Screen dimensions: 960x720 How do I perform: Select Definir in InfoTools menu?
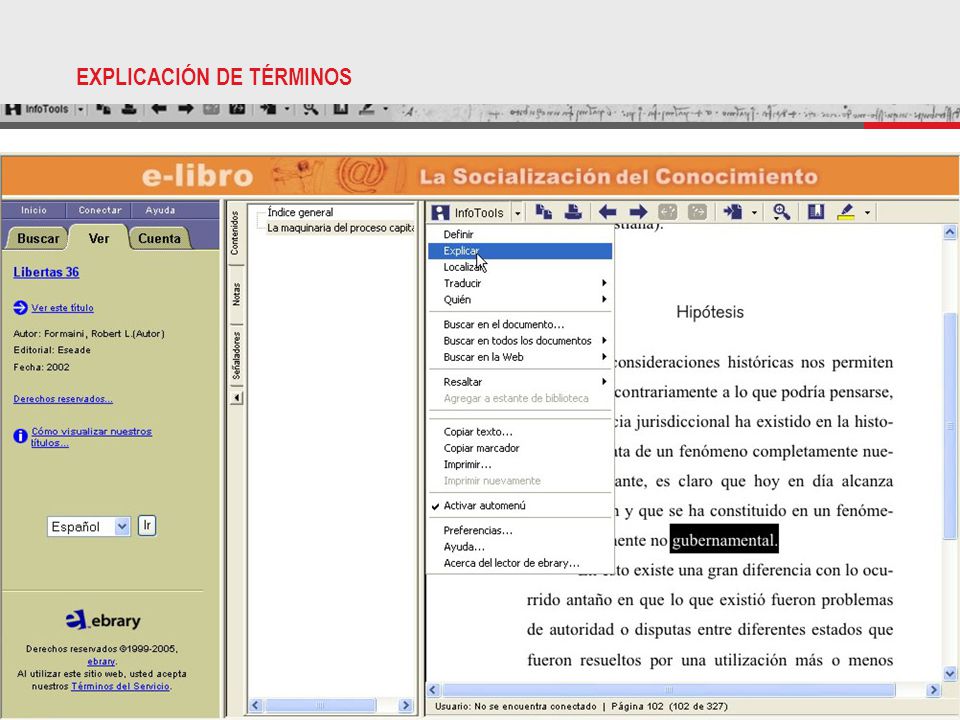point(520,234)
